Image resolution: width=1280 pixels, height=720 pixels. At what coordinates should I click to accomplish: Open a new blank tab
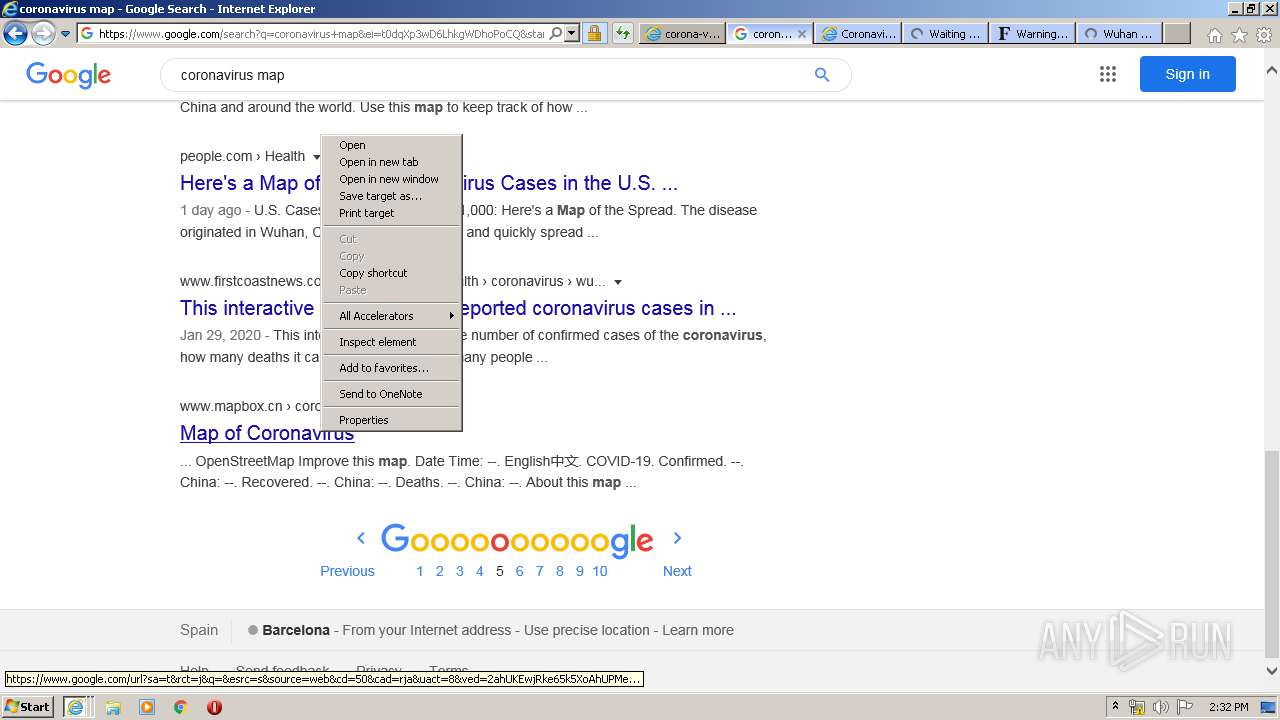tap(1177, 33)
